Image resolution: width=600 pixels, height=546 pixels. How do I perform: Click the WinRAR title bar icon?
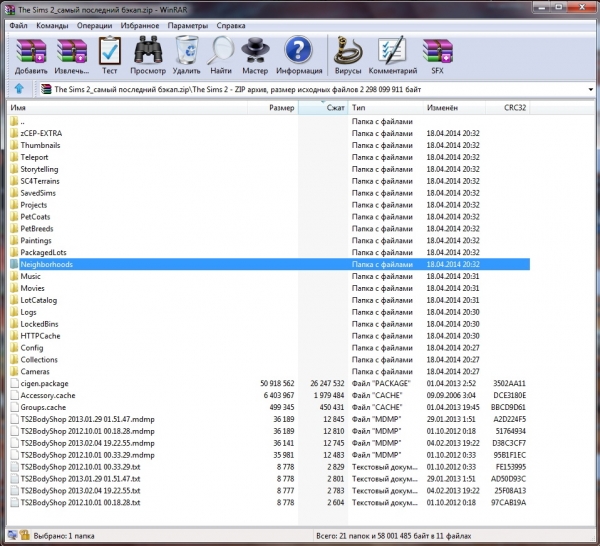click(10, 10)
